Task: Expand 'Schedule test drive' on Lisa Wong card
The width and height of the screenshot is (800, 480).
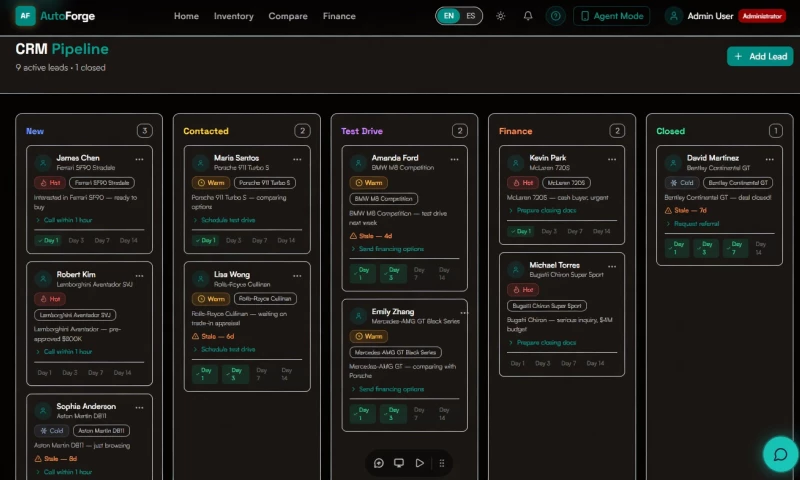Action: 224,349
